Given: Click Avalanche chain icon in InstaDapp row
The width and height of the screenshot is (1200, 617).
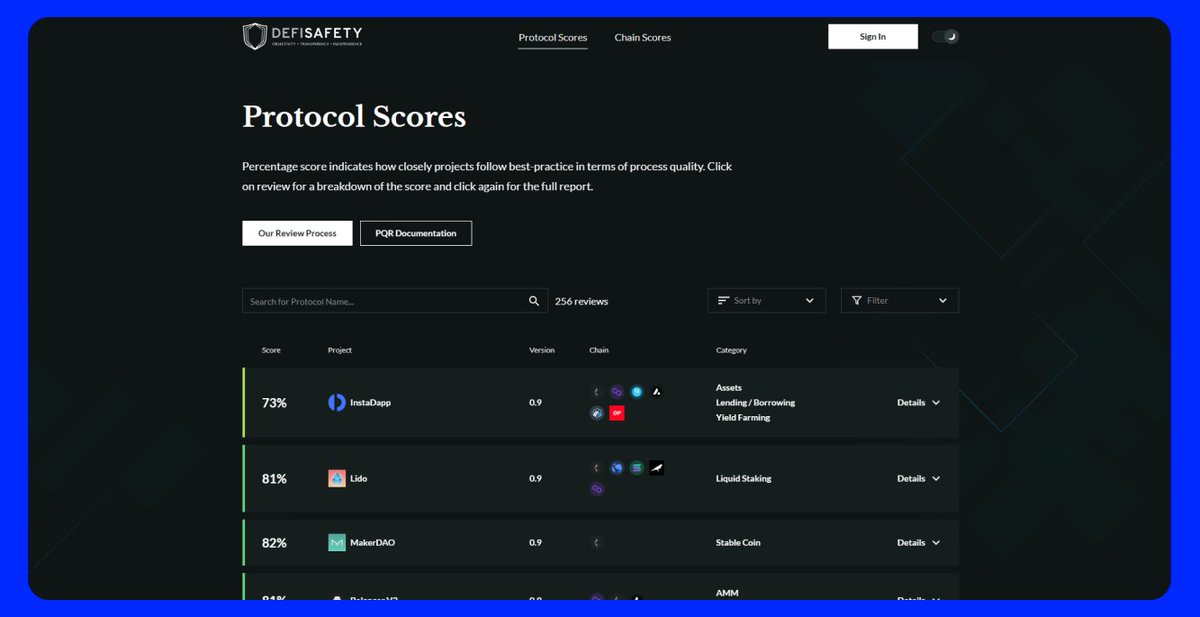Looking at the screenshot, I should click(657, 392).
